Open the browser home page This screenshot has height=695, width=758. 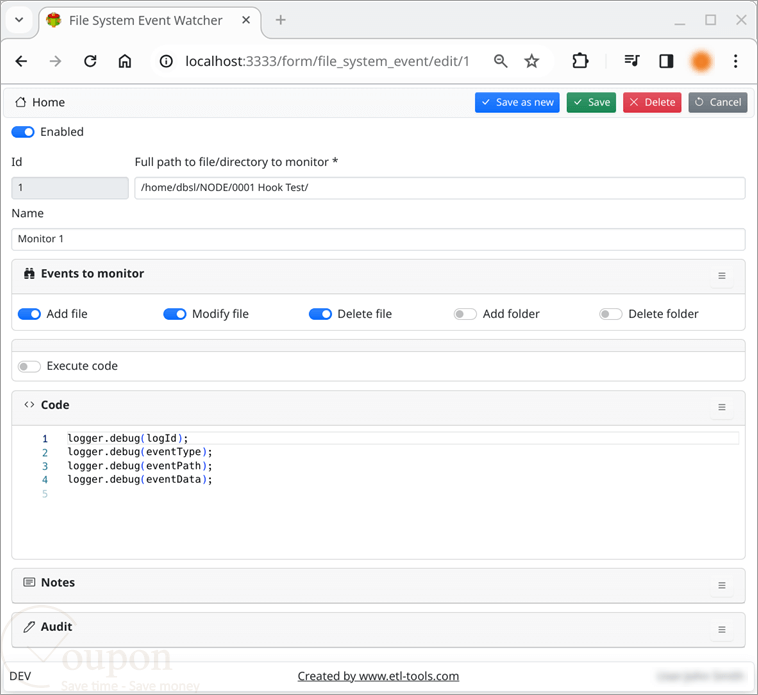click(125, 61)
